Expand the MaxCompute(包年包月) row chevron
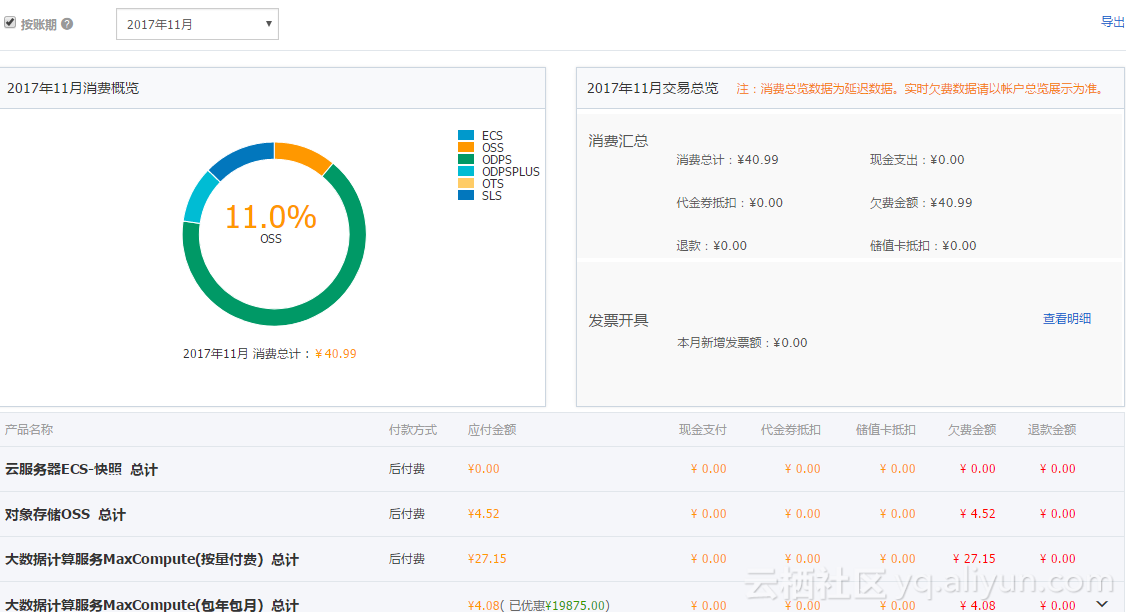 [x=1102, y=604]
